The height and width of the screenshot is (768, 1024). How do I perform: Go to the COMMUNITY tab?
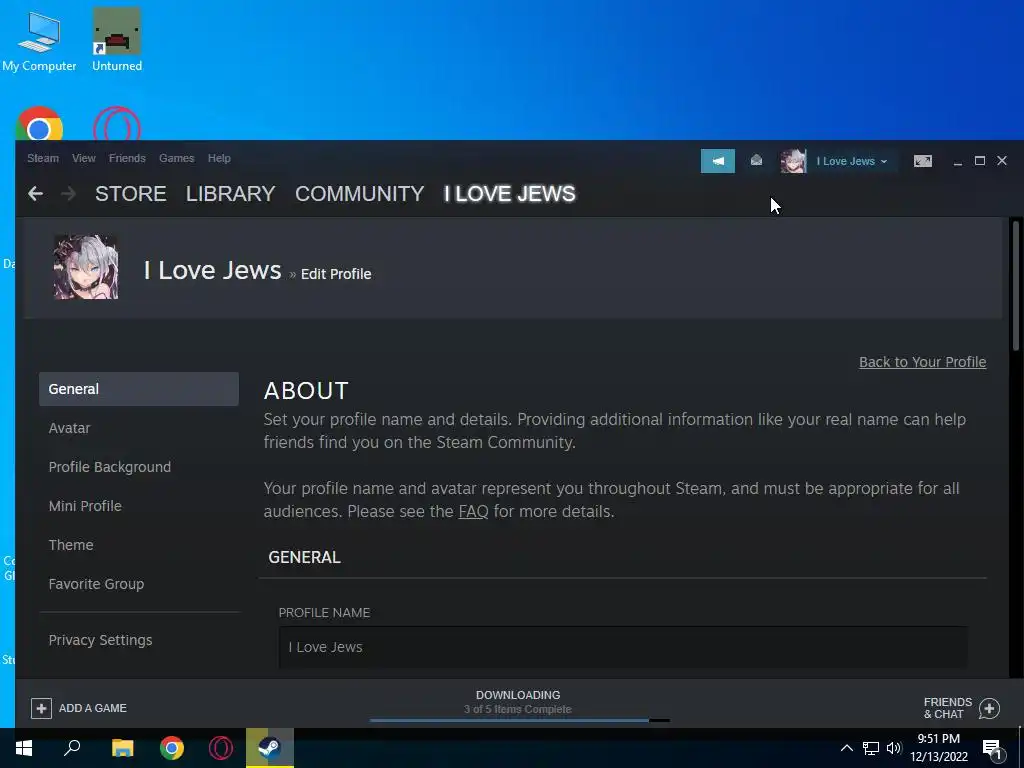359,193
